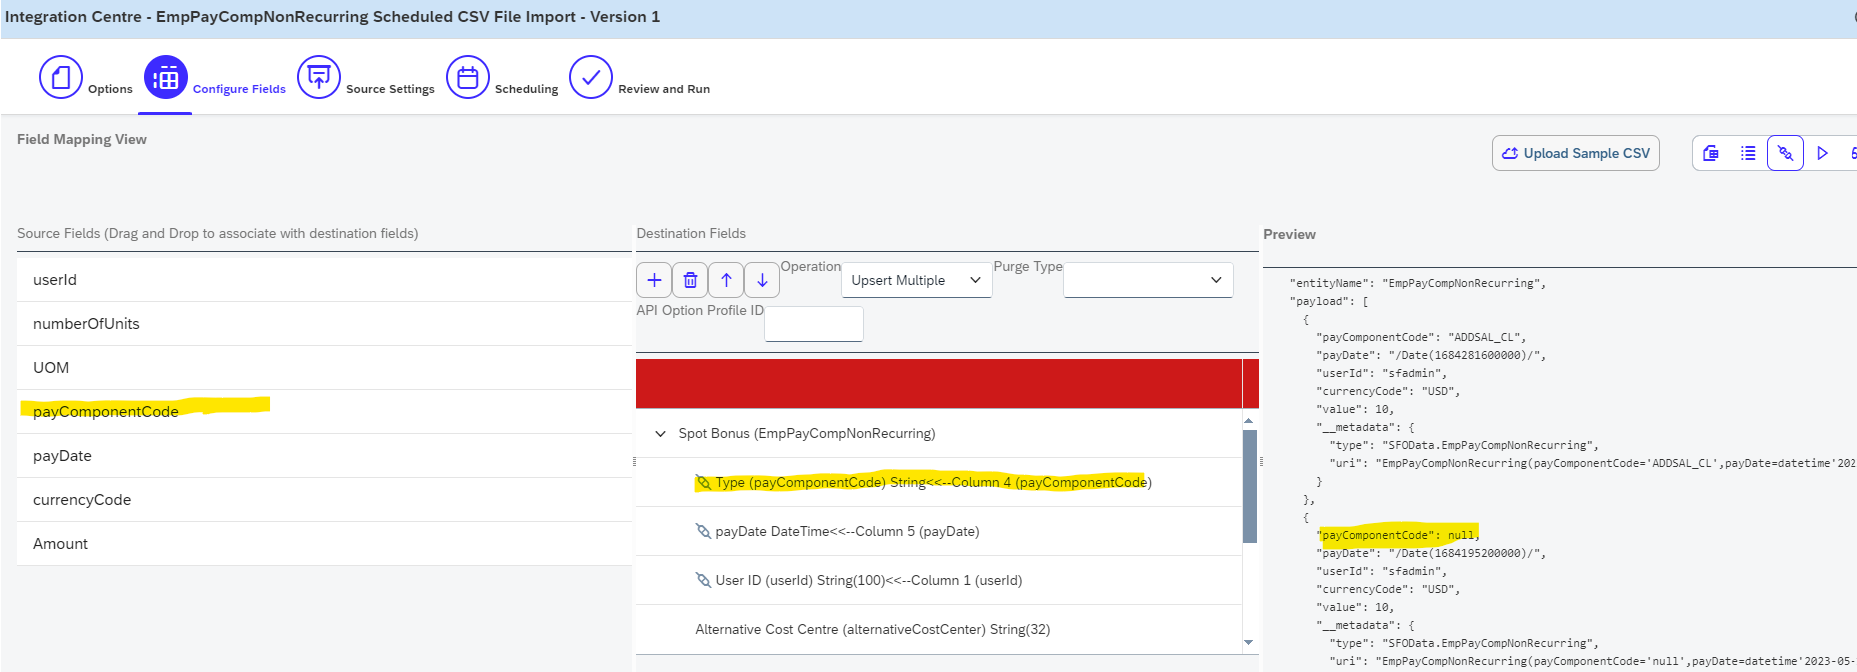Click mapping link icon on Type (payComponentCode) row
The image size is (1857, 672).
click(x=703, y=483)
